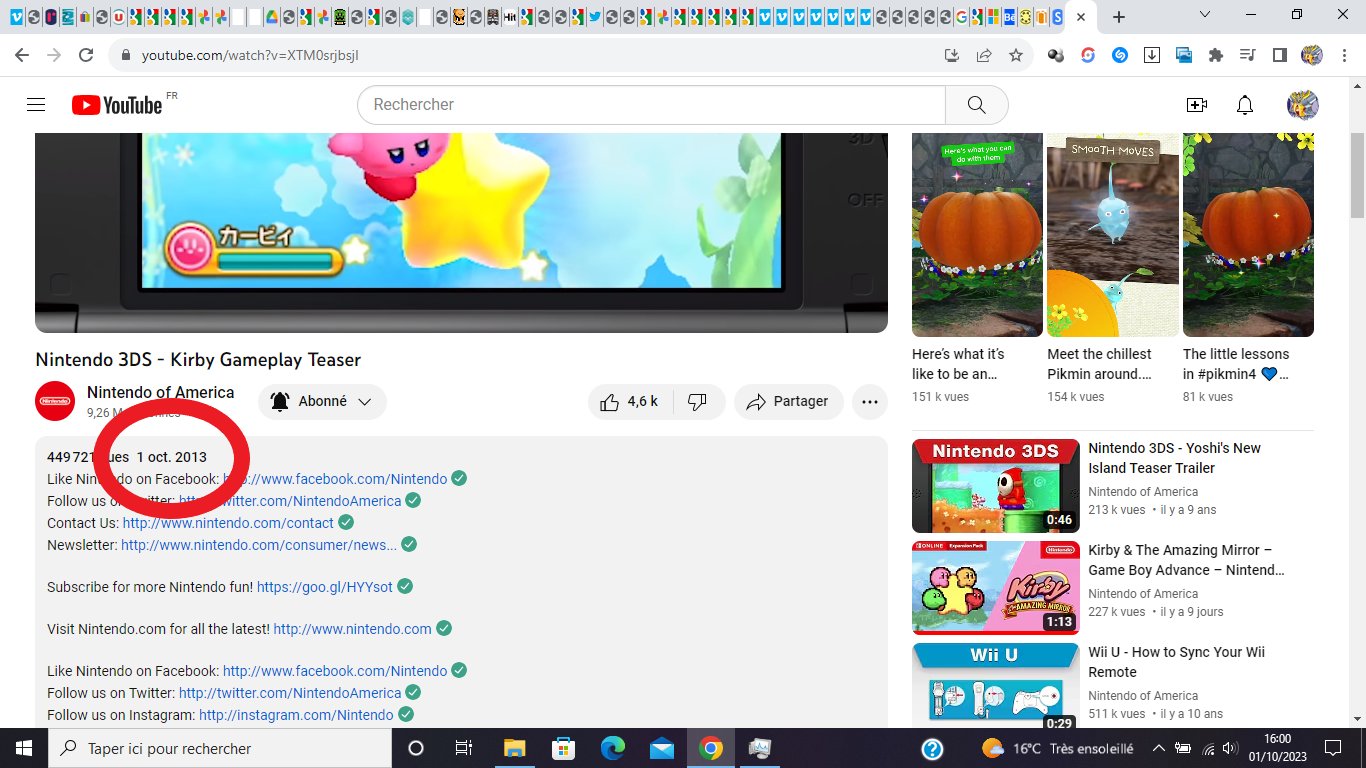Open 'Here's what it's like' short

tap(977, 235)
